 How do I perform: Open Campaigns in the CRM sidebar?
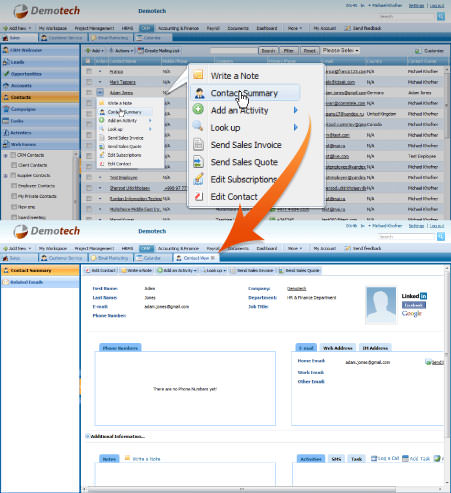coord(40,109)
